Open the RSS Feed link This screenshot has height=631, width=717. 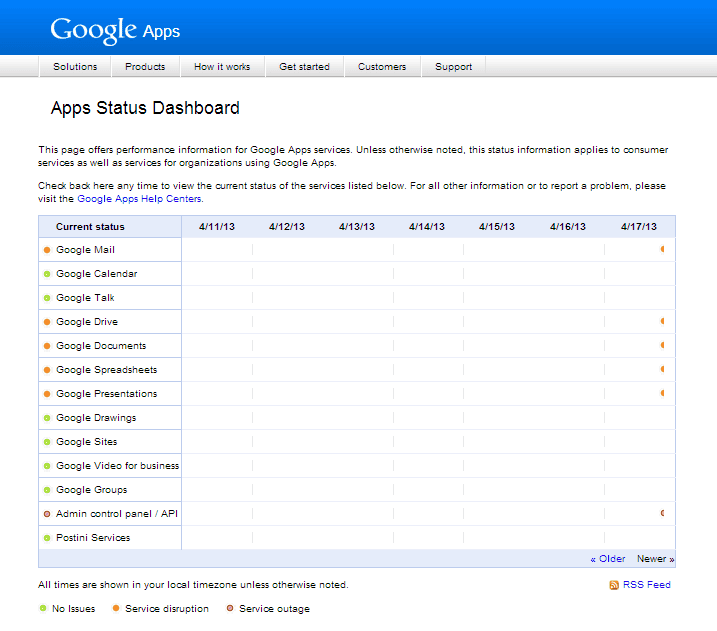pos(647,585)
